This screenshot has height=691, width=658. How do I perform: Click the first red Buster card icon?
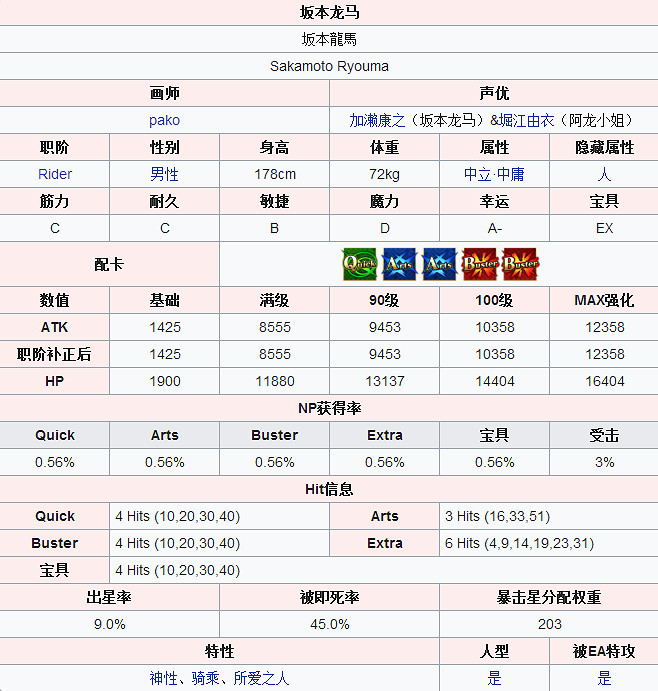479,264
